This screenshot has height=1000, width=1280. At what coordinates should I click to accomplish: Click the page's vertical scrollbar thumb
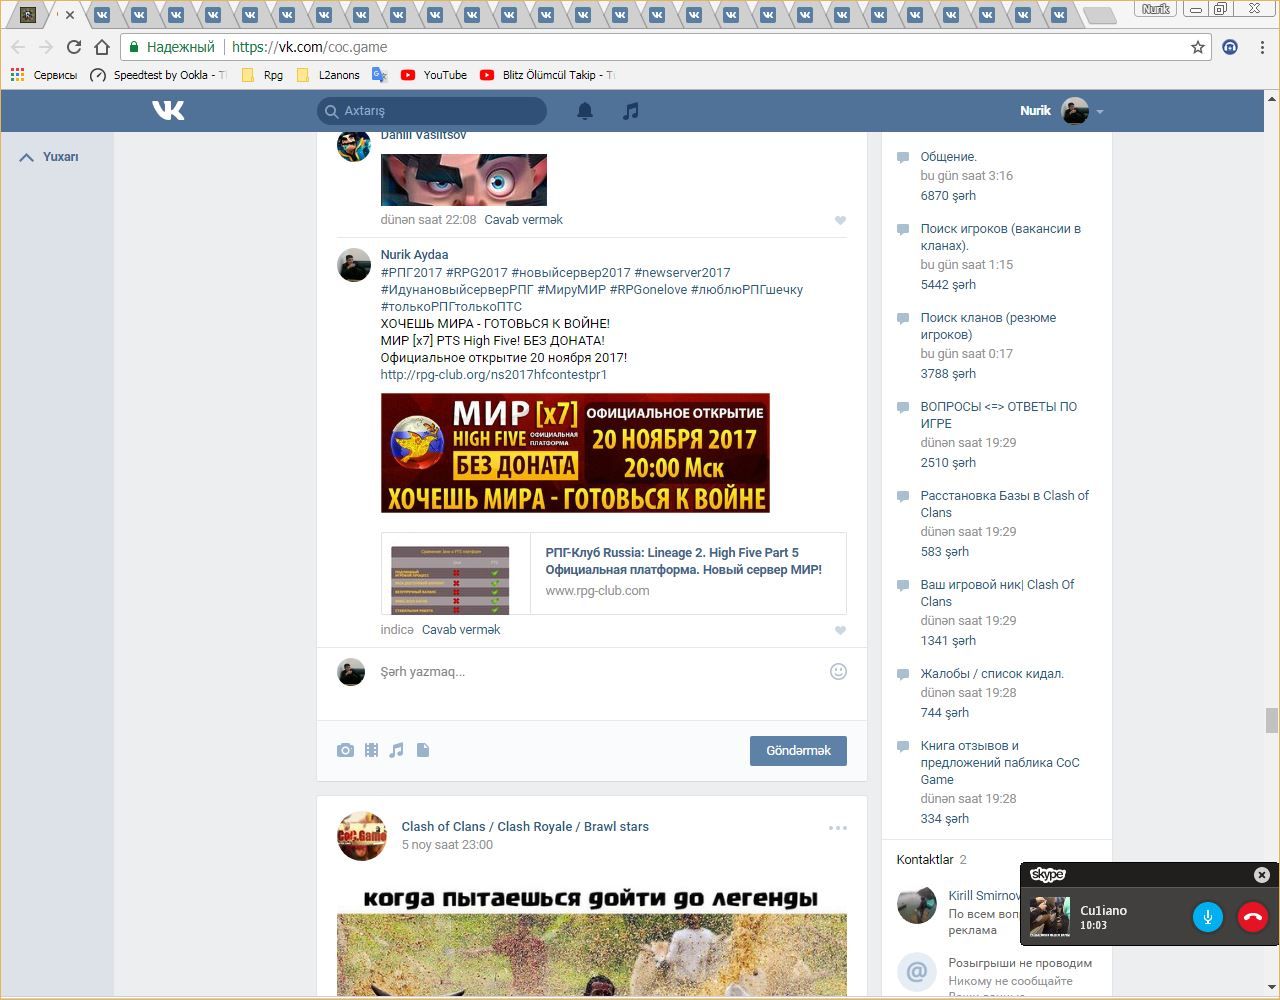[x=1272, y=720]
